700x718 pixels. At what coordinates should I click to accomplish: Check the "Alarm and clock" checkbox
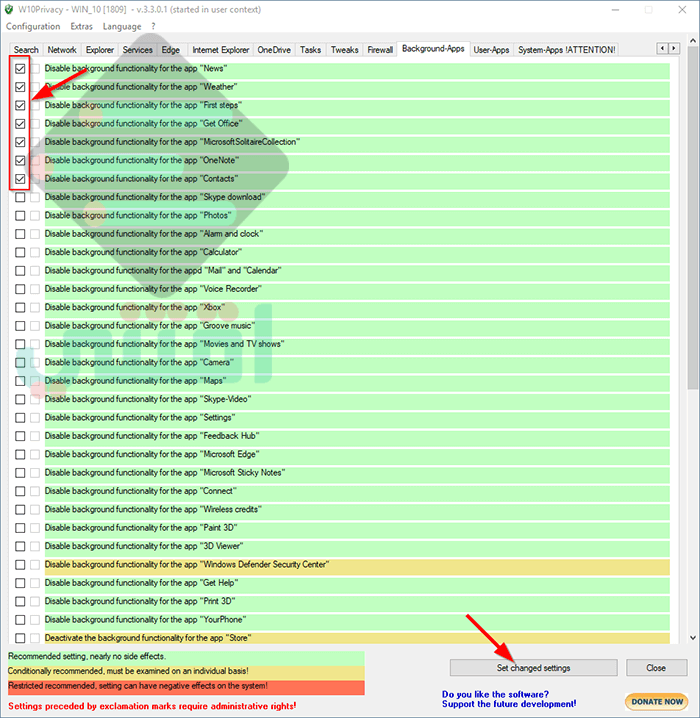pyautogui.click(x=20, y=234)
